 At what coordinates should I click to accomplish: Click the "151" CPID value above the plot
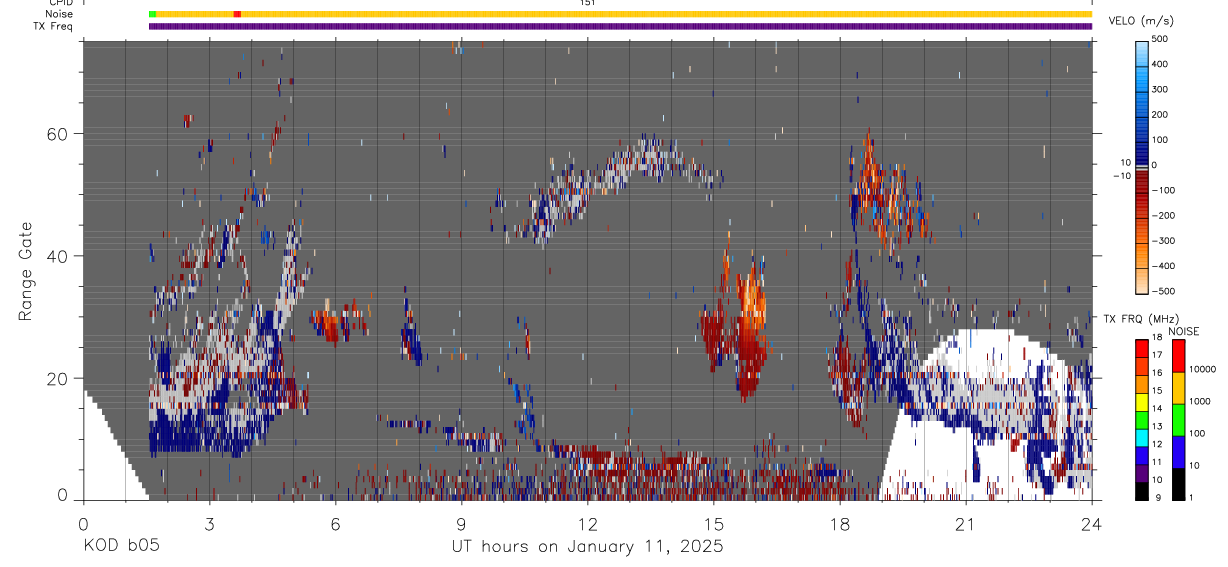[588, 3]
